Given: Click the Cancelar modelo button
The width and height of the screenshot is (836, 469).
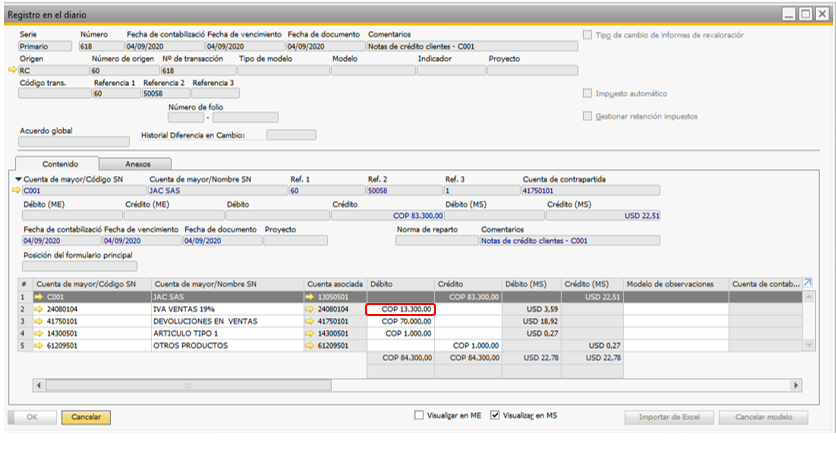Looking at the screenshot, I should coord(763,416).
